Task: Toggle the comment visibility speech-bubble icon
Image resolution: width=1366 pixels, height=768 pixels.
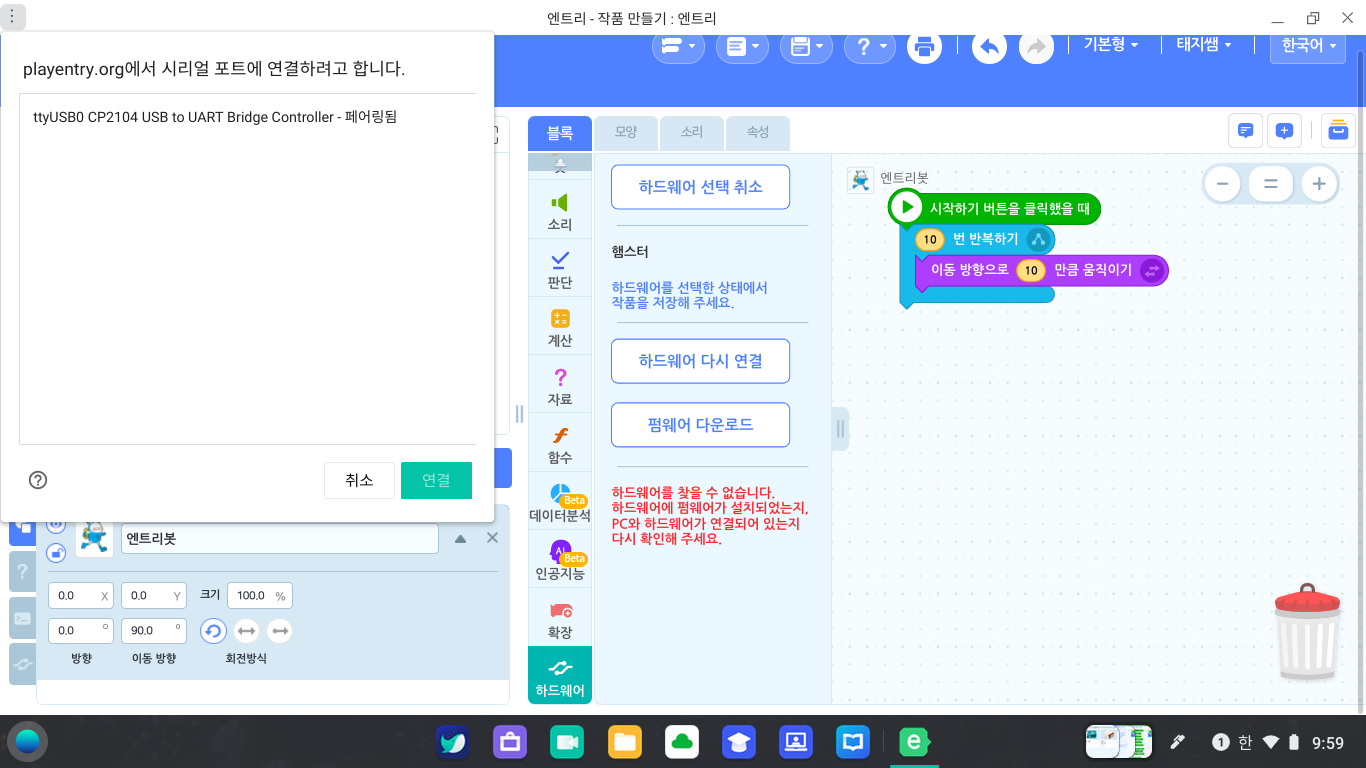Action: [1245, 130]
